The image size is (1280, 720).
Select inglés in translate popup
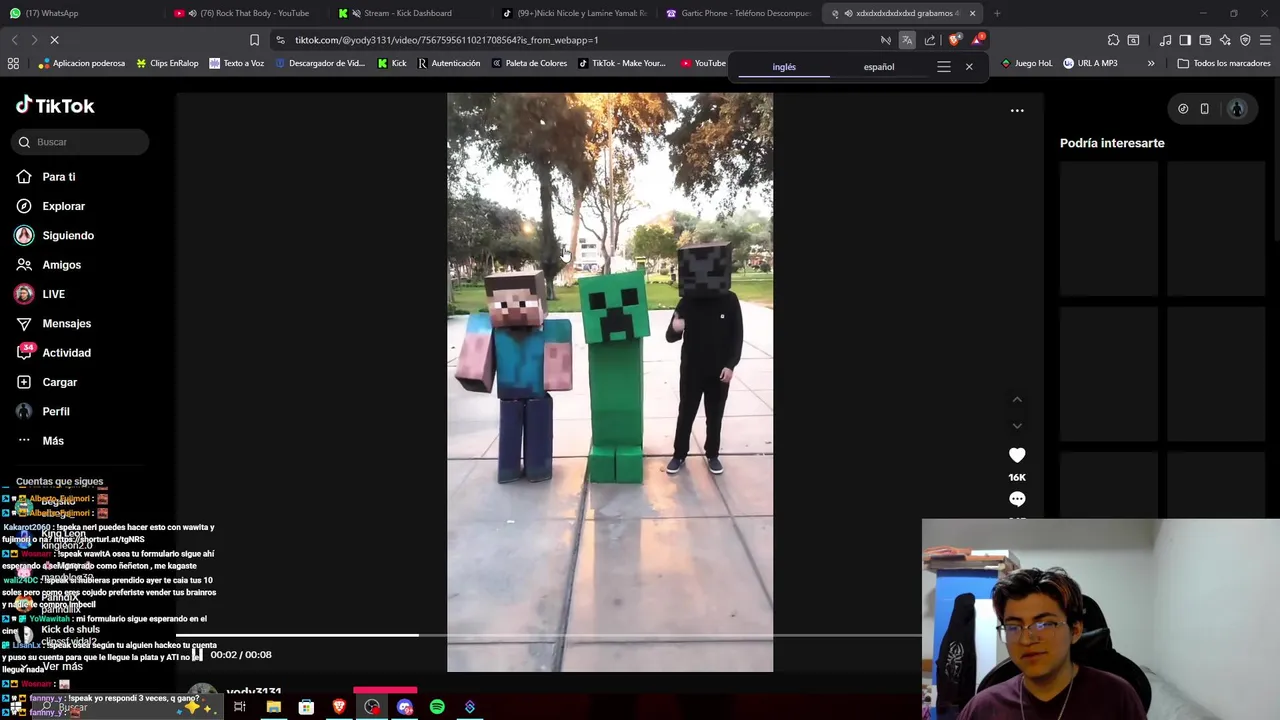click(x=784, y=67)
